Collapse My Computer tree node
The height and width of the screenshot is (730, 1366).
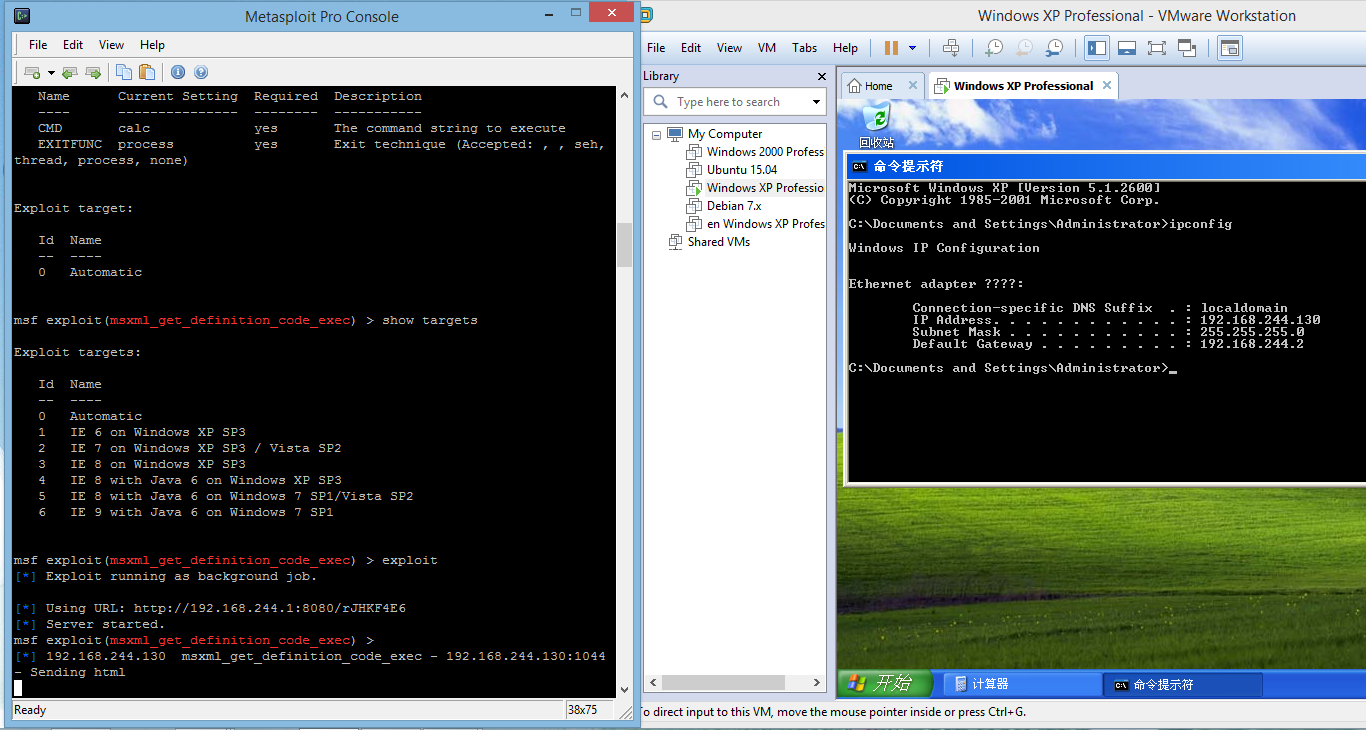[x=657, y=134]
